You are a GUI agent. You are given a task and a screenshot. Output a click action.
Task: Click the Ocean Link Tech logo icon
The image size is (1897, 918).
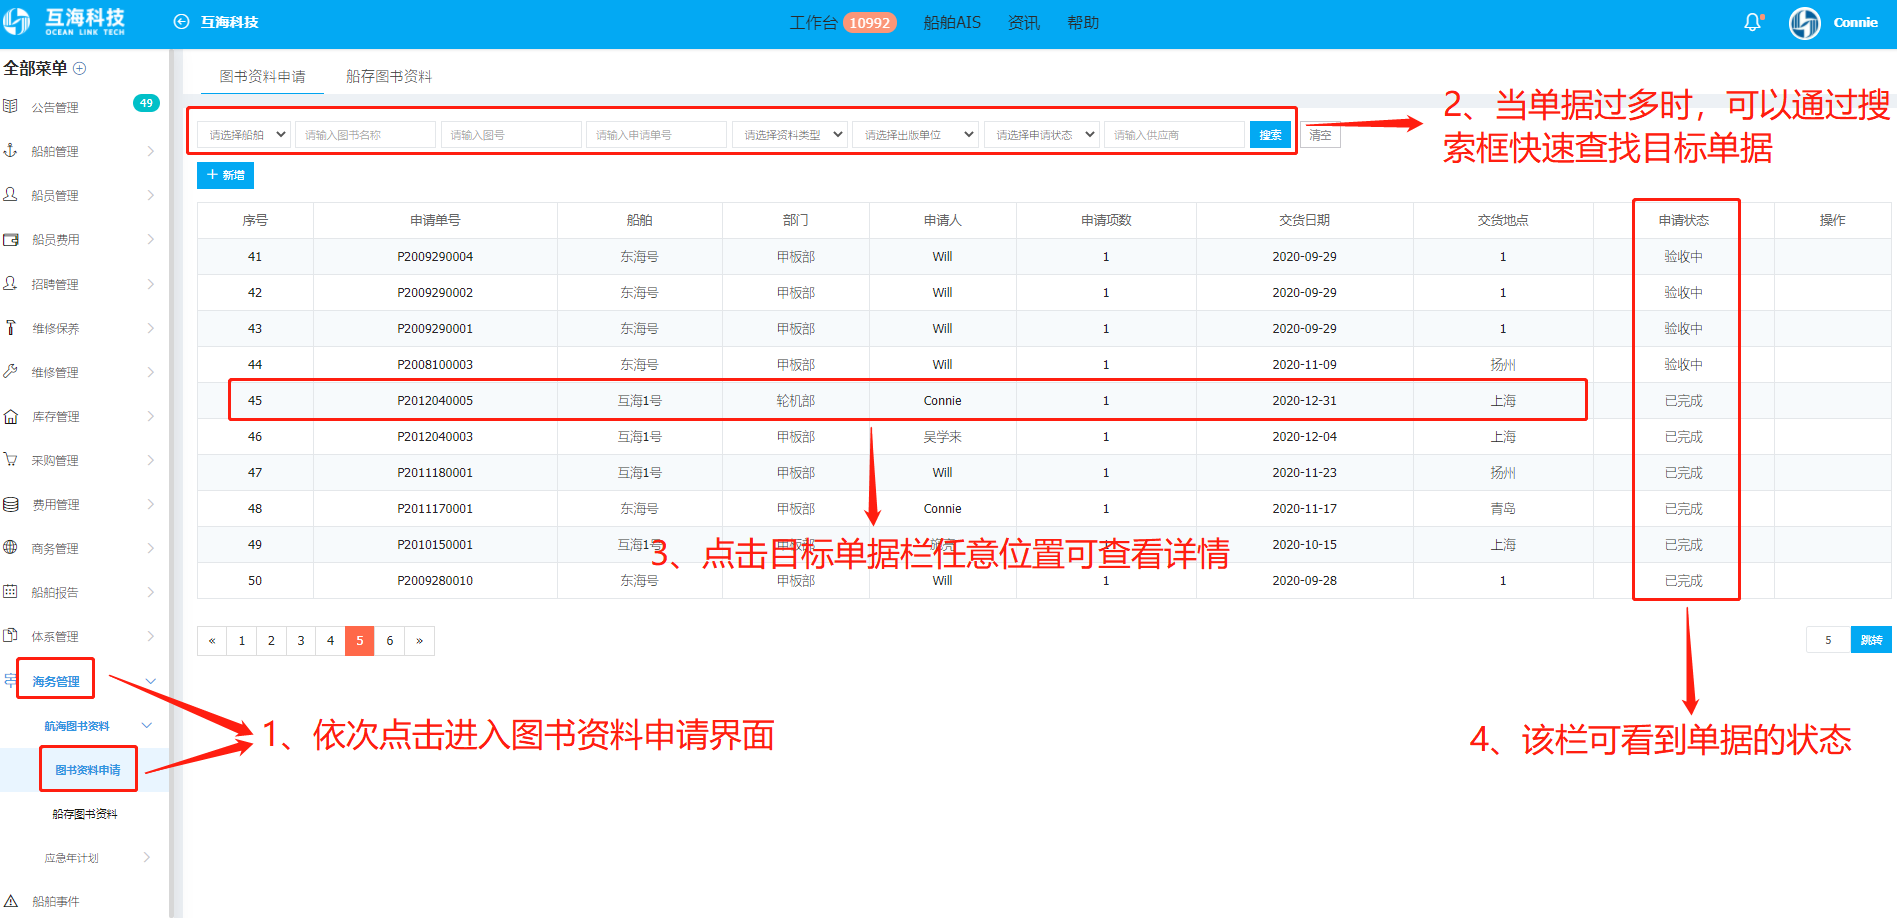[17, 21]
